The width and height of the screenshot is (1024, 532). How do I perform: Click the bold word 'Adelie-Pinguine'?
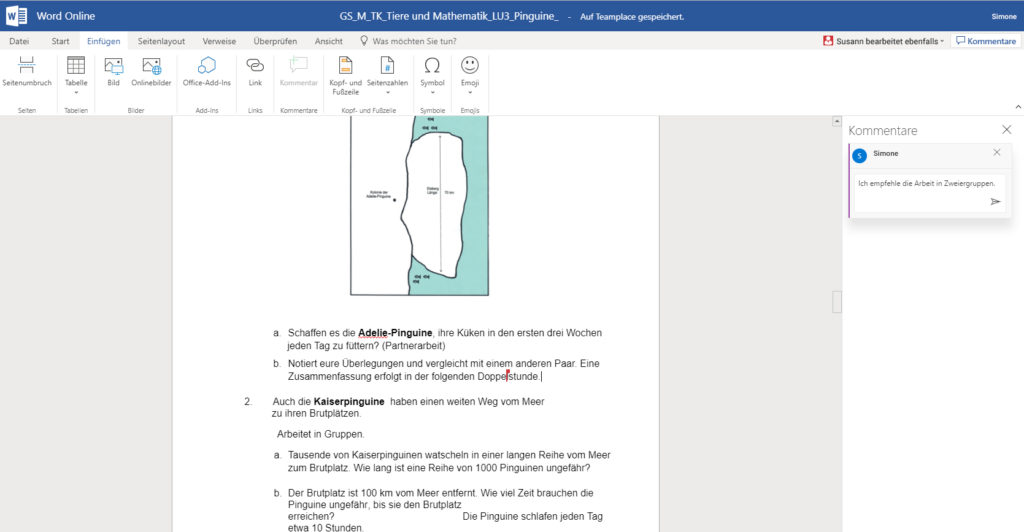pyautogui.click(x=395, y=333)
